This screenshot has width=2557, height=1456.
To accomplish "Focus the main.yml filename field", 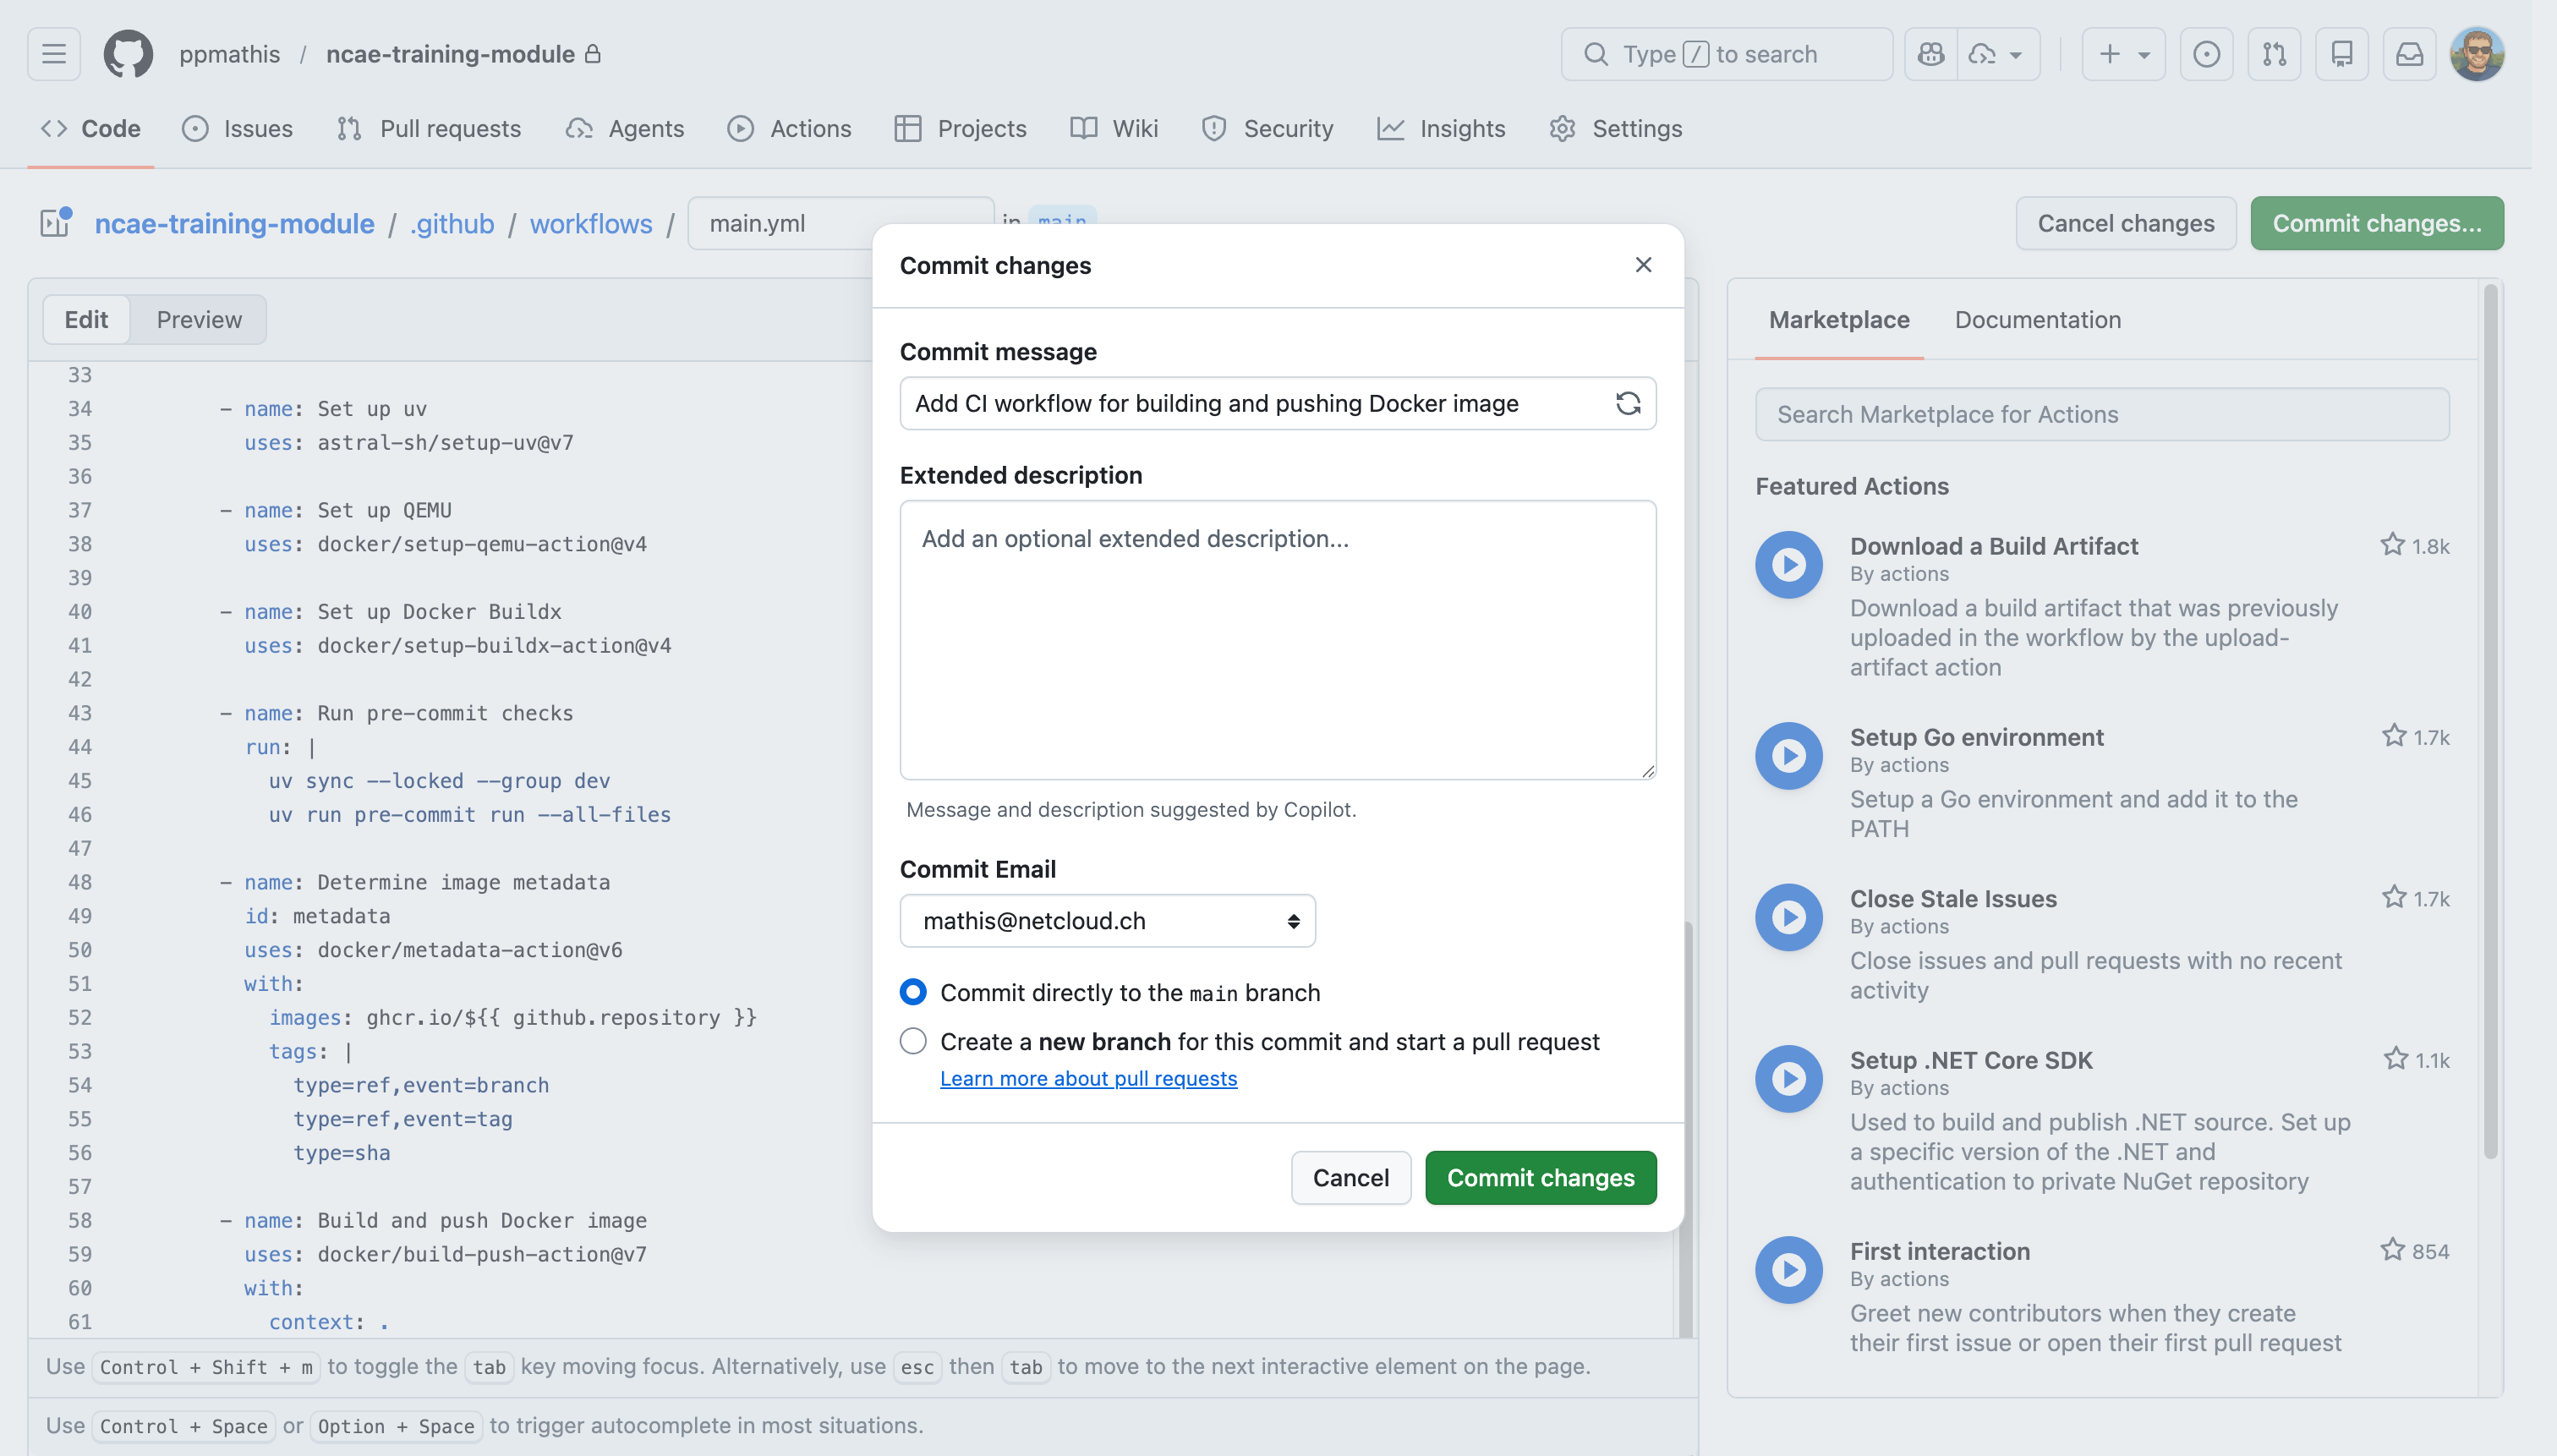I will pos(840,223).
